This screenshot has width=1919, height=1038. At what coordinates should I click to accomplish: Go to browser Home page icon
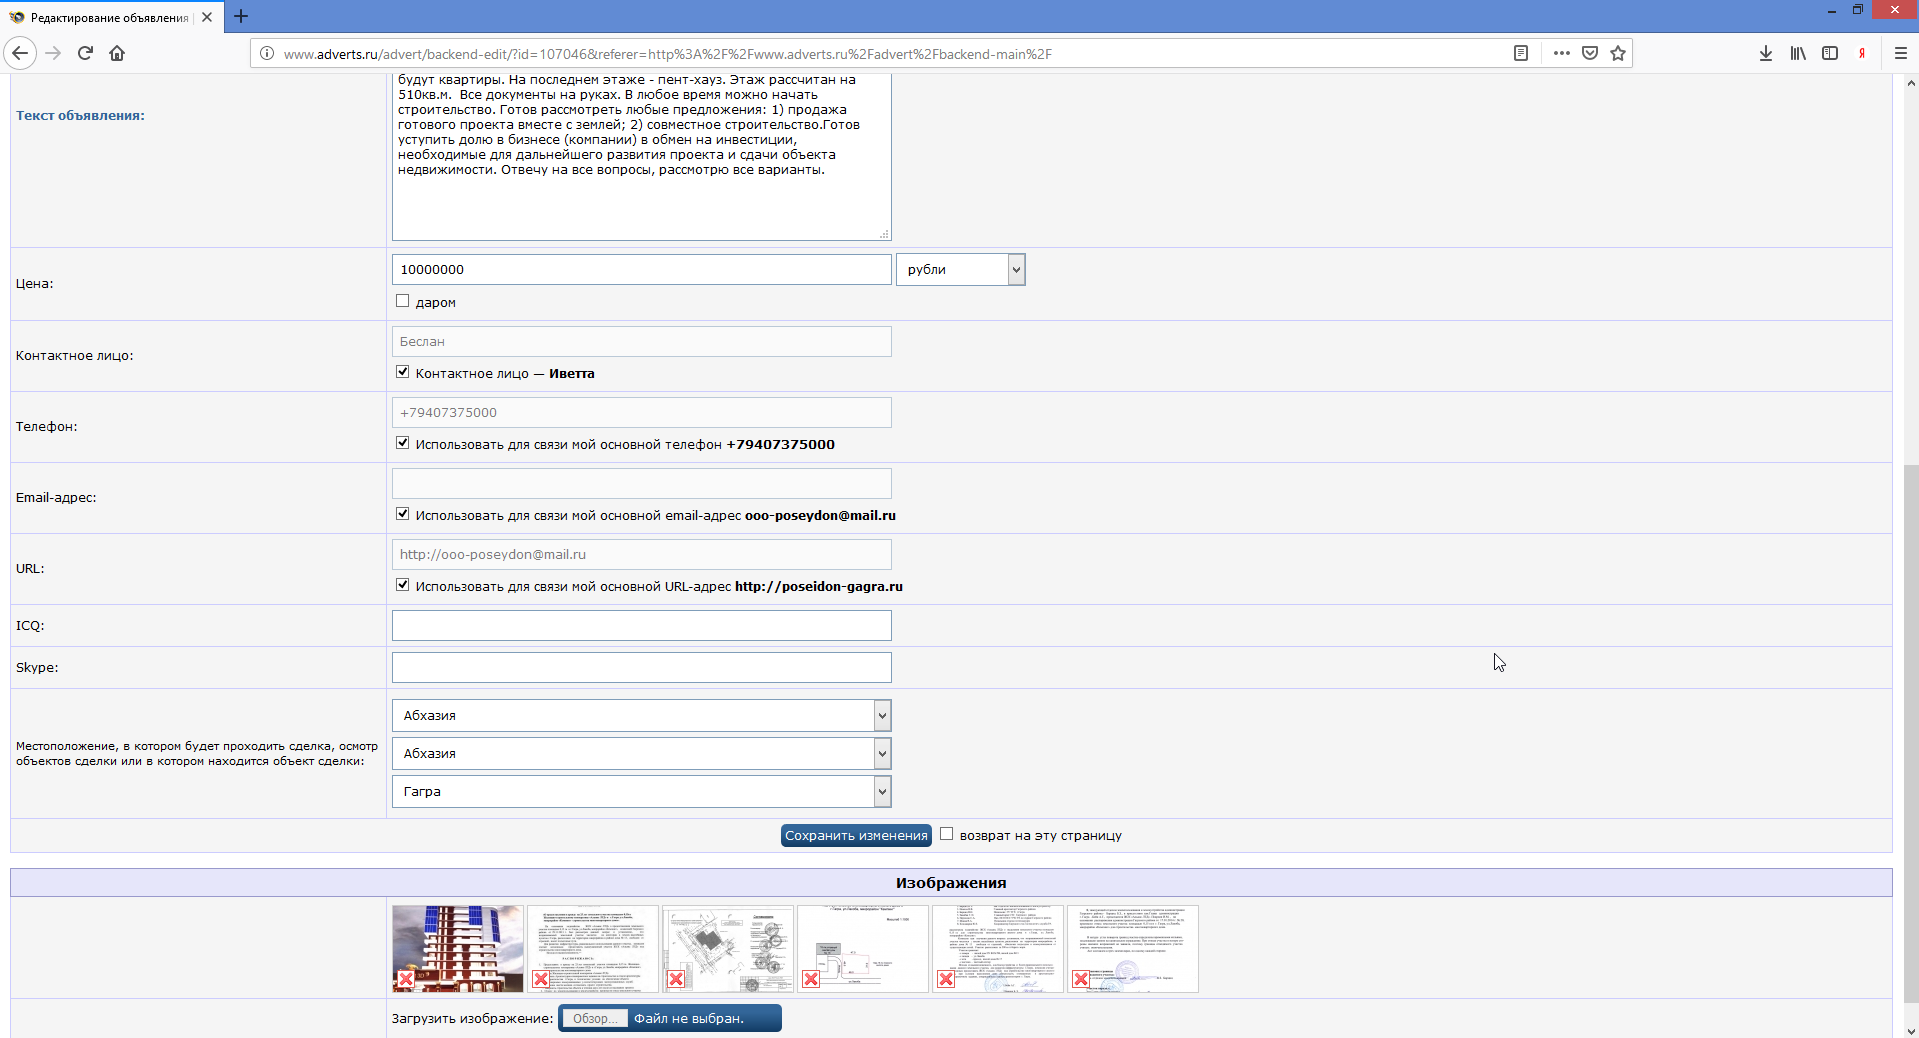(117, 53)
